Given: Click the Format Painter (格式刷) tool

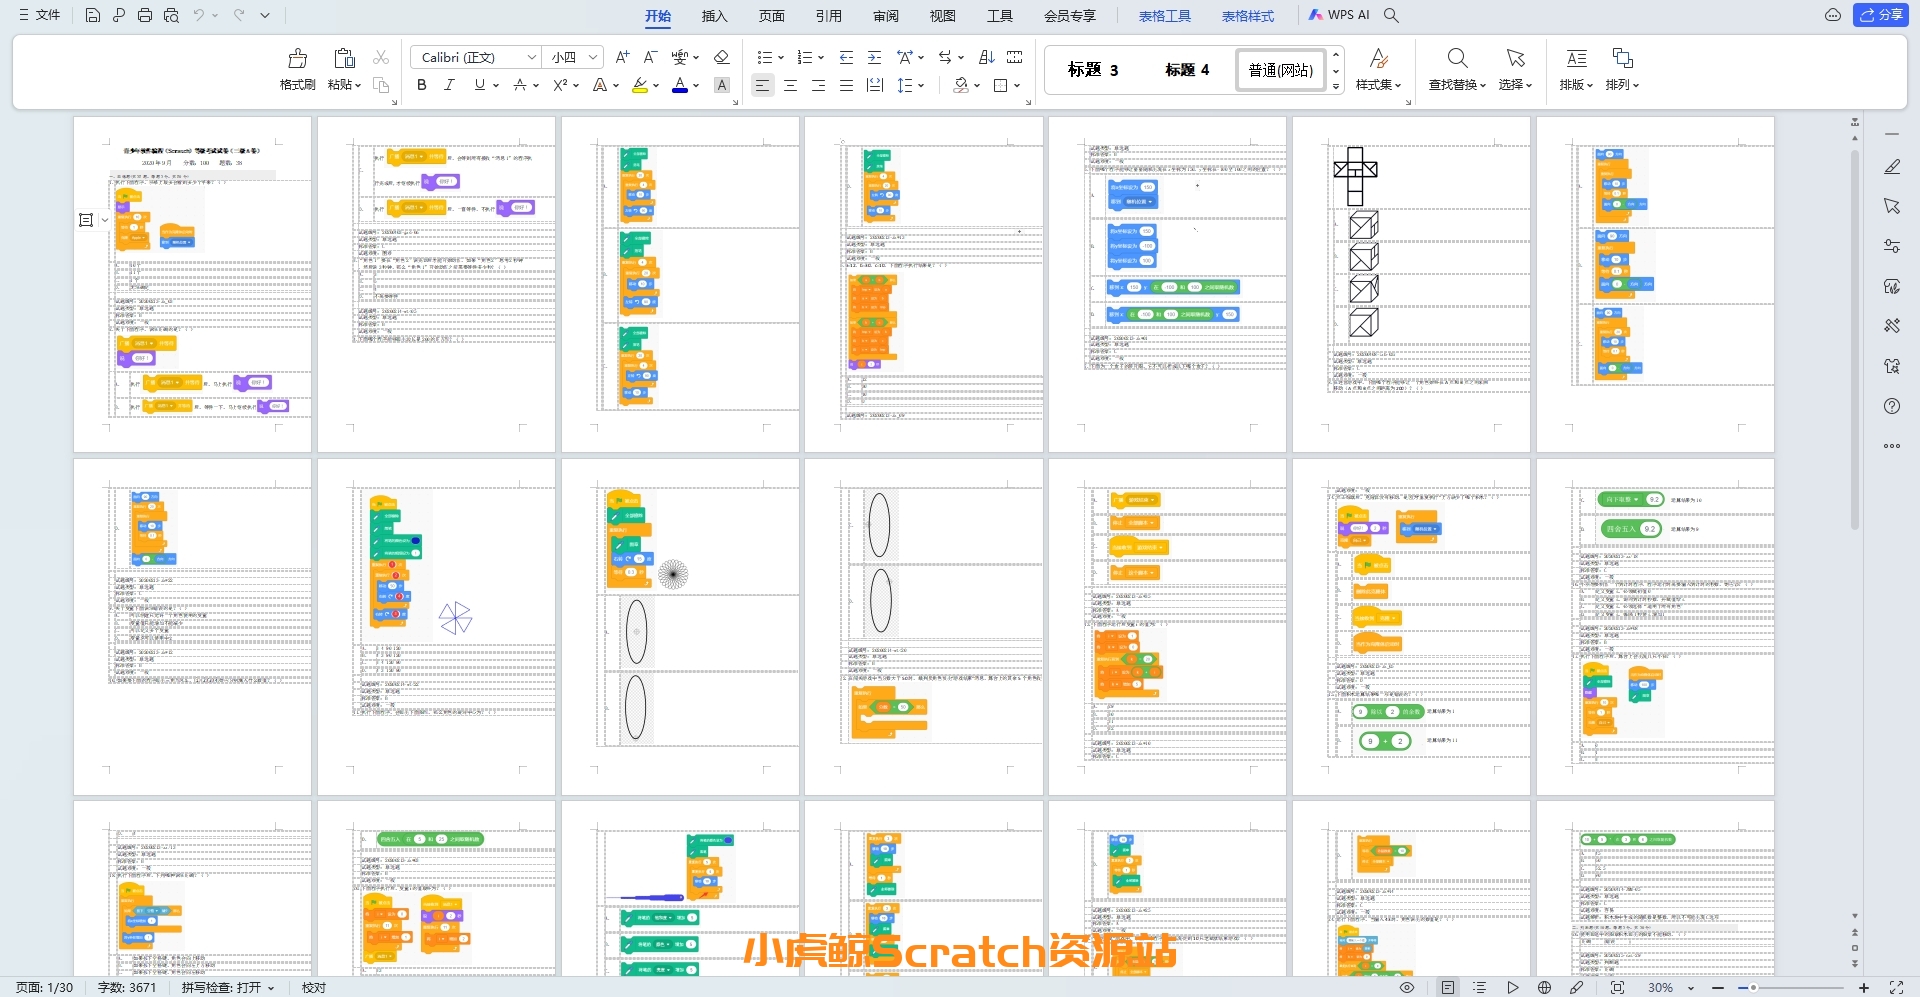Looking at the screenshot, I should pyautogui.click(x=297, y=70).
